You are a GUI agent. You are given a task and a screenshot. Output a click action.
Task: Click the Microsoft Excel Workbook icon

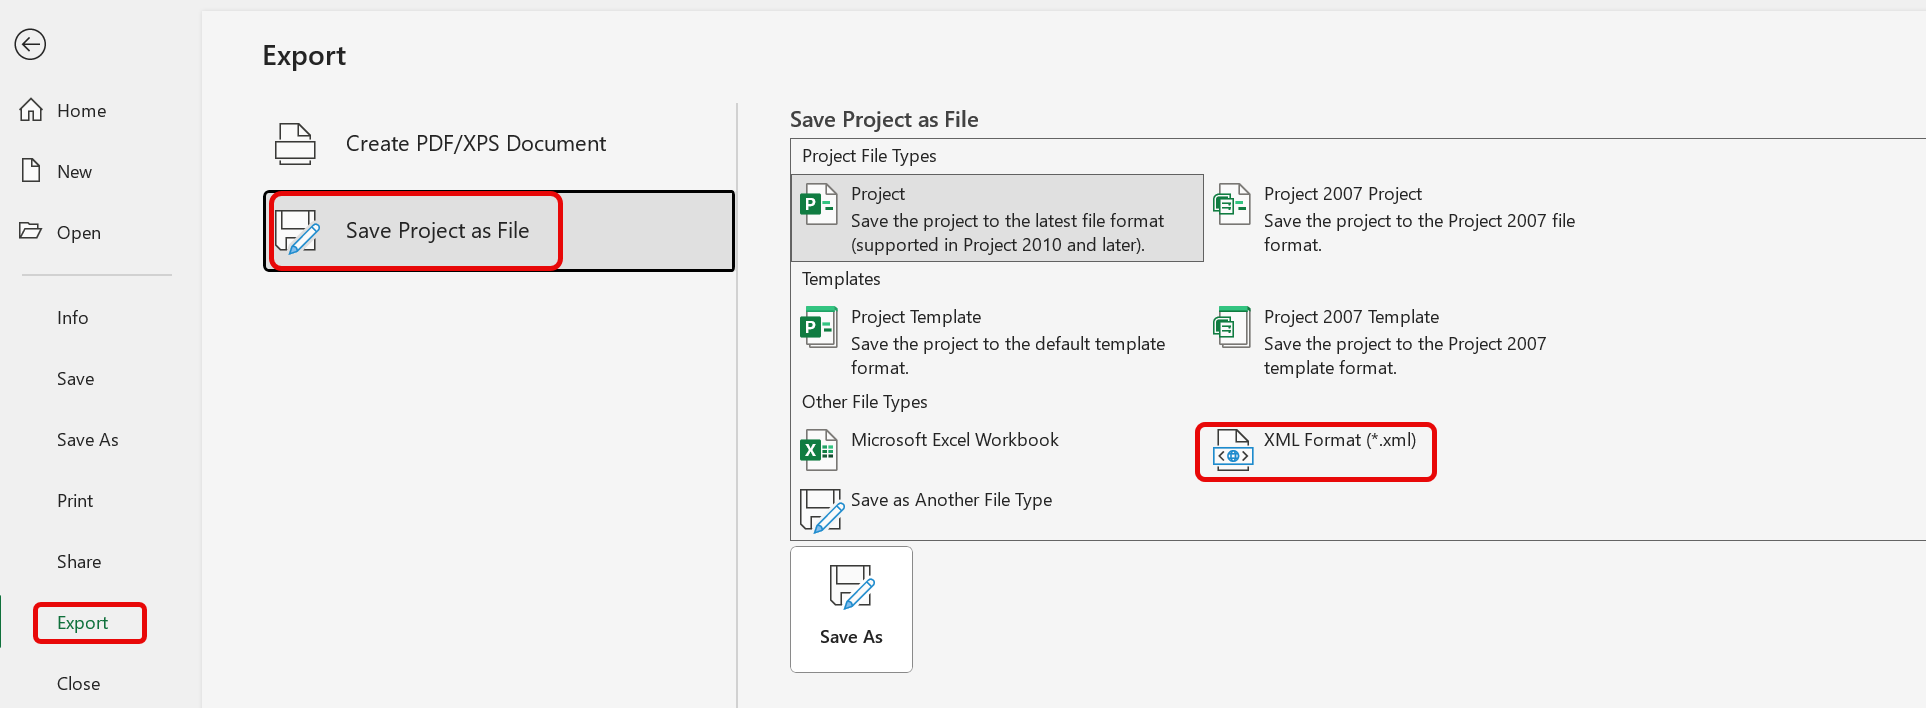tap(819, 450)
